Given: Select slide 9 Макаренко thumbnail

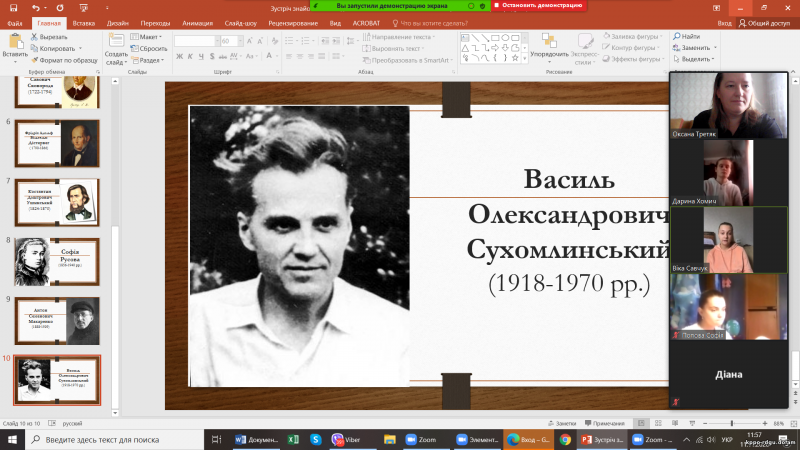Looking at the screenshot, I should coord(57,321).
